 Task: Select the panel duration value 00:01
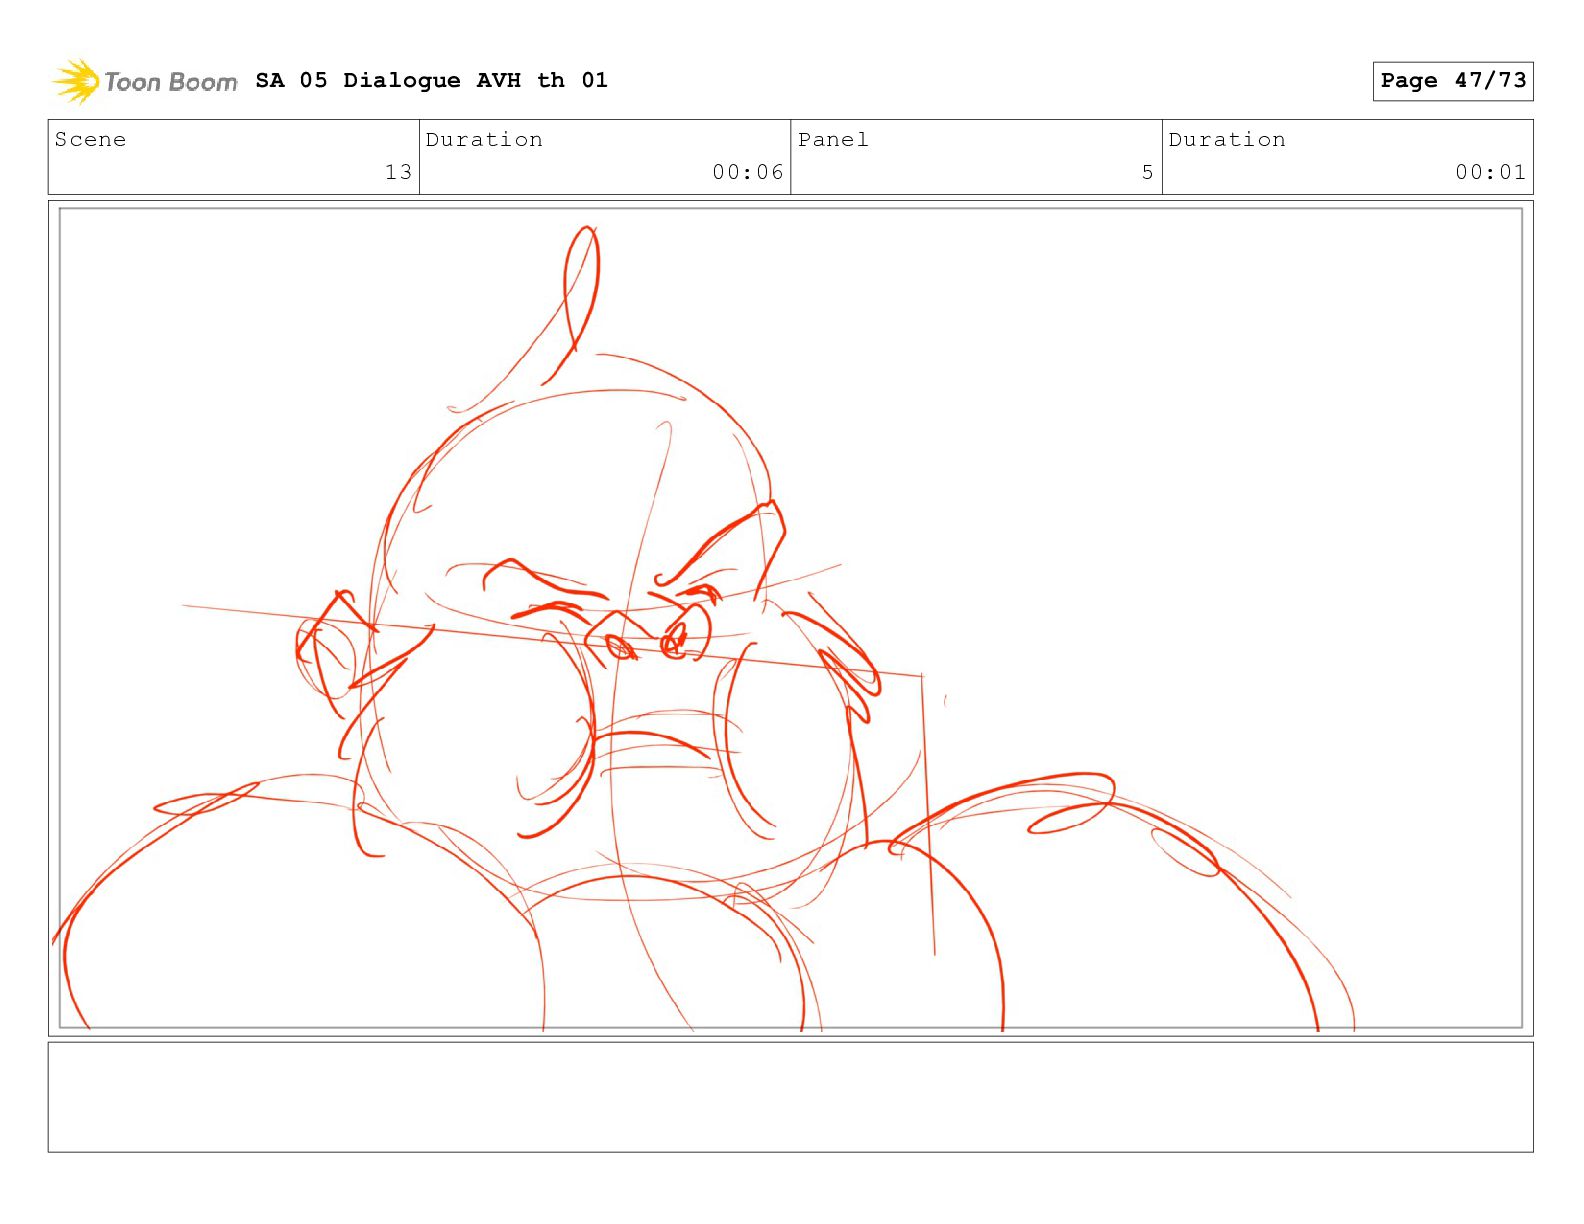click(1491, 172)
